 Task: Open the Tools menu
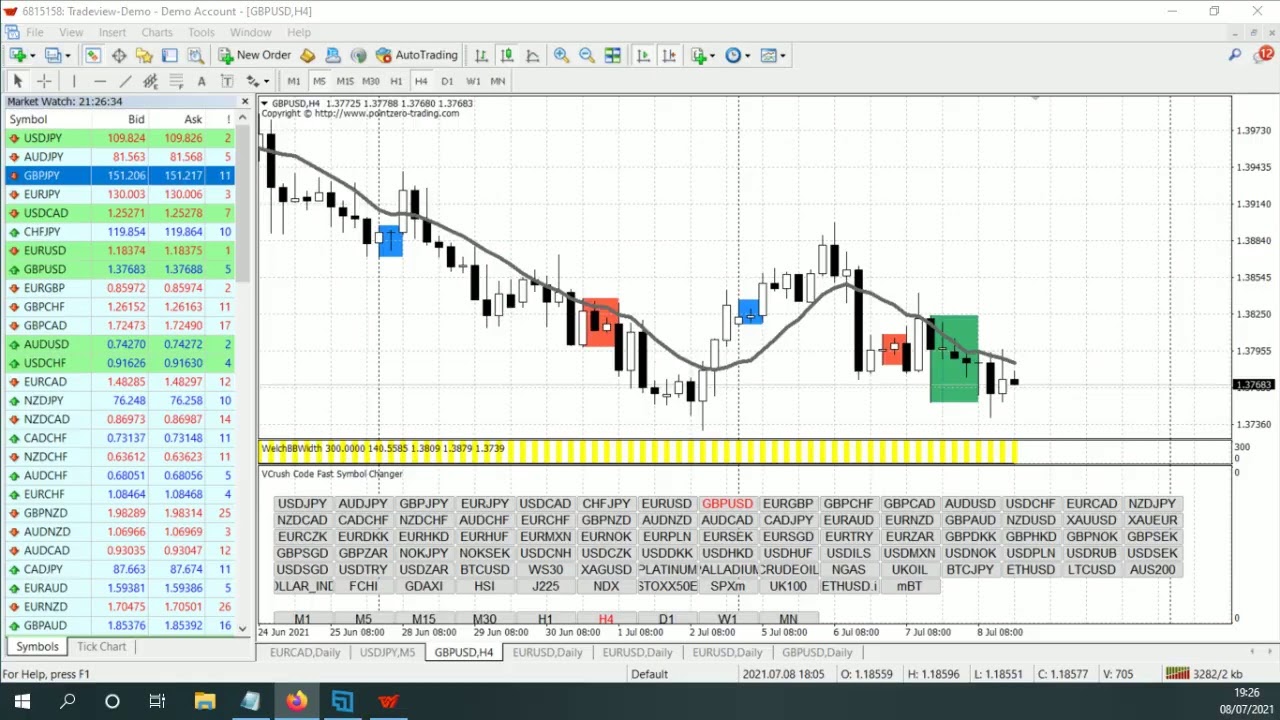201,33
